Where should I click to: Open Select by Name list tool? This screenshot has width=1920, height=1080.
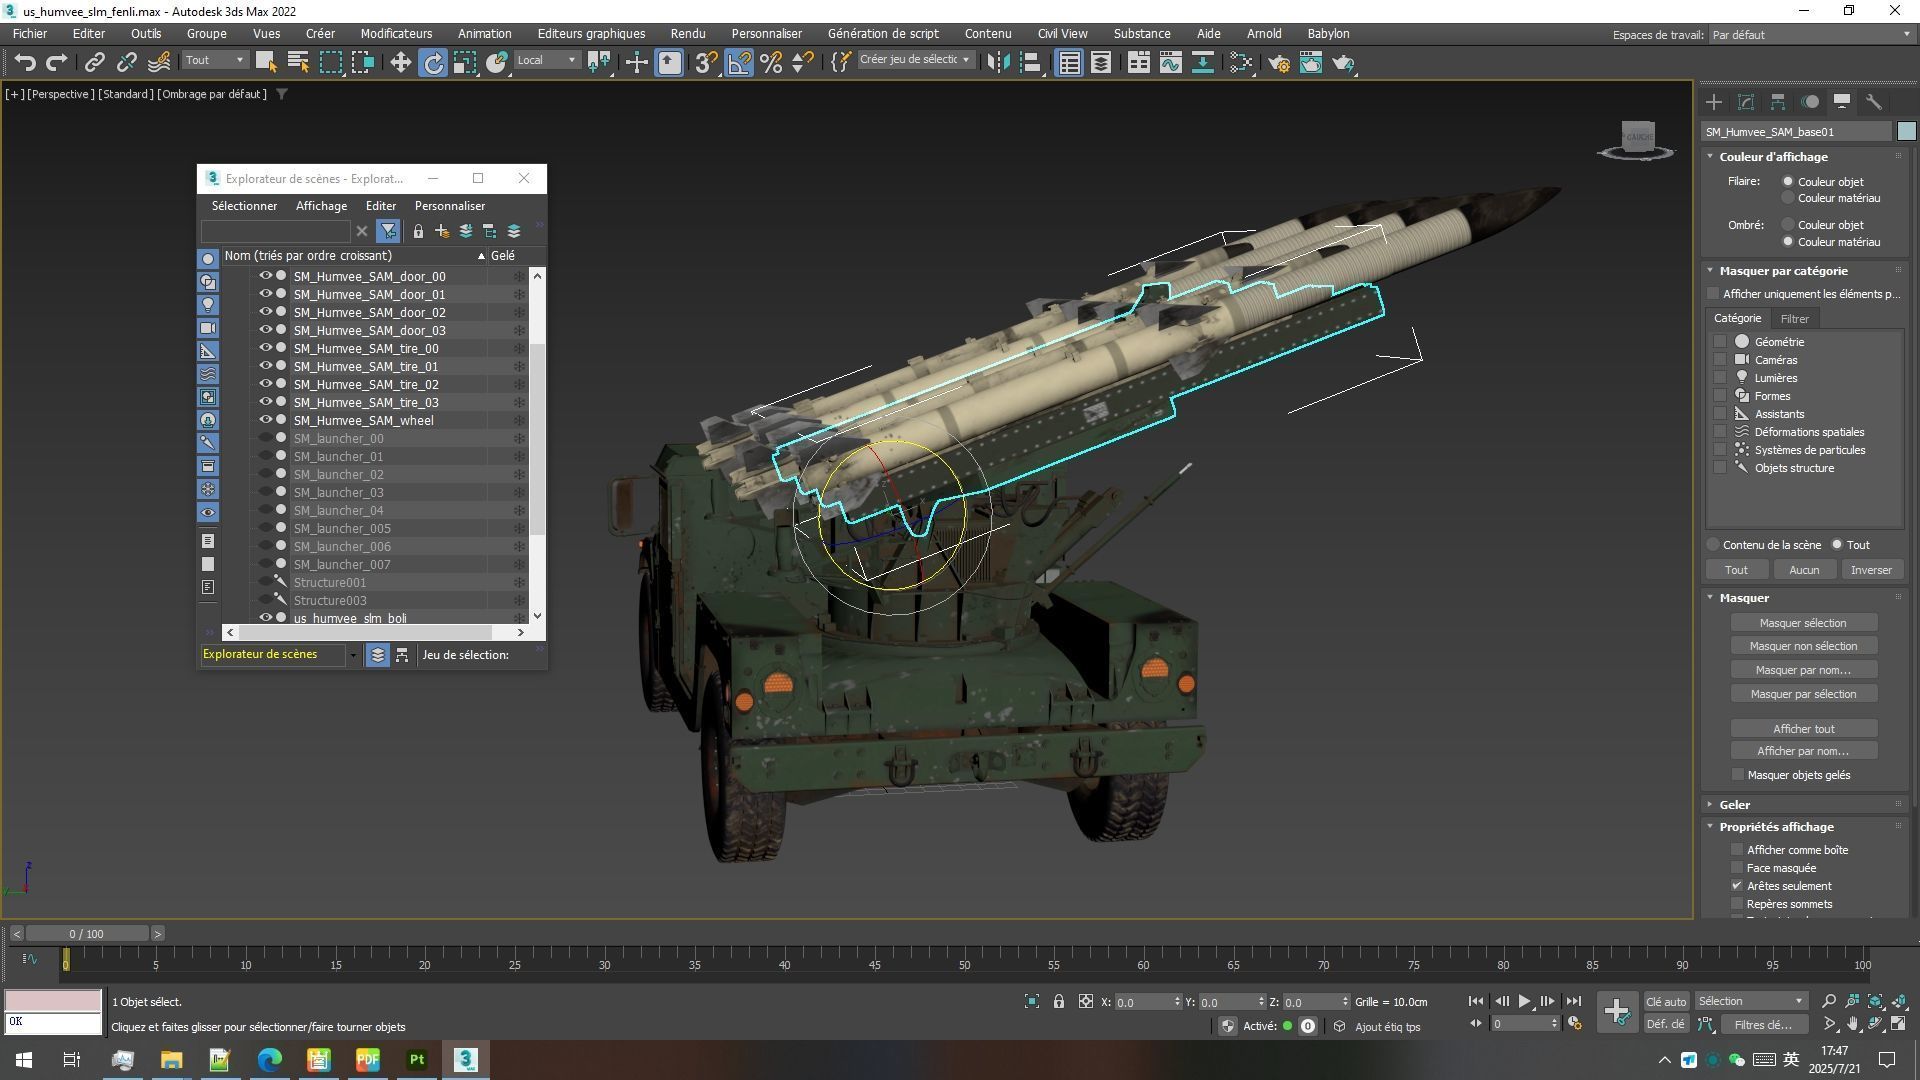(298, 63)
